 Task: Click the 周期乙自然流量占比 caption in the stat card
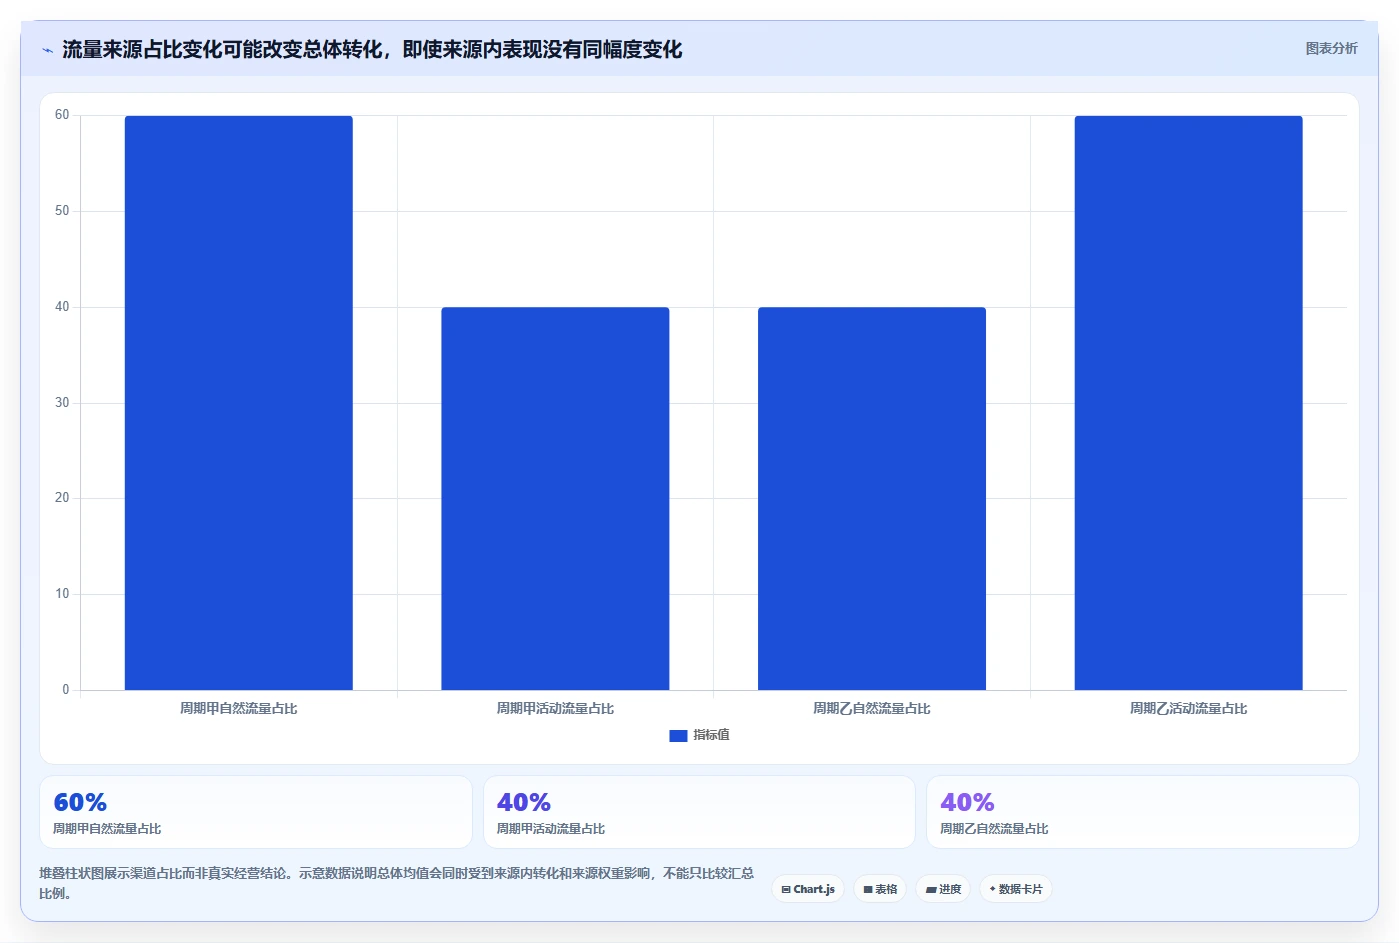[x=994, y=829]
